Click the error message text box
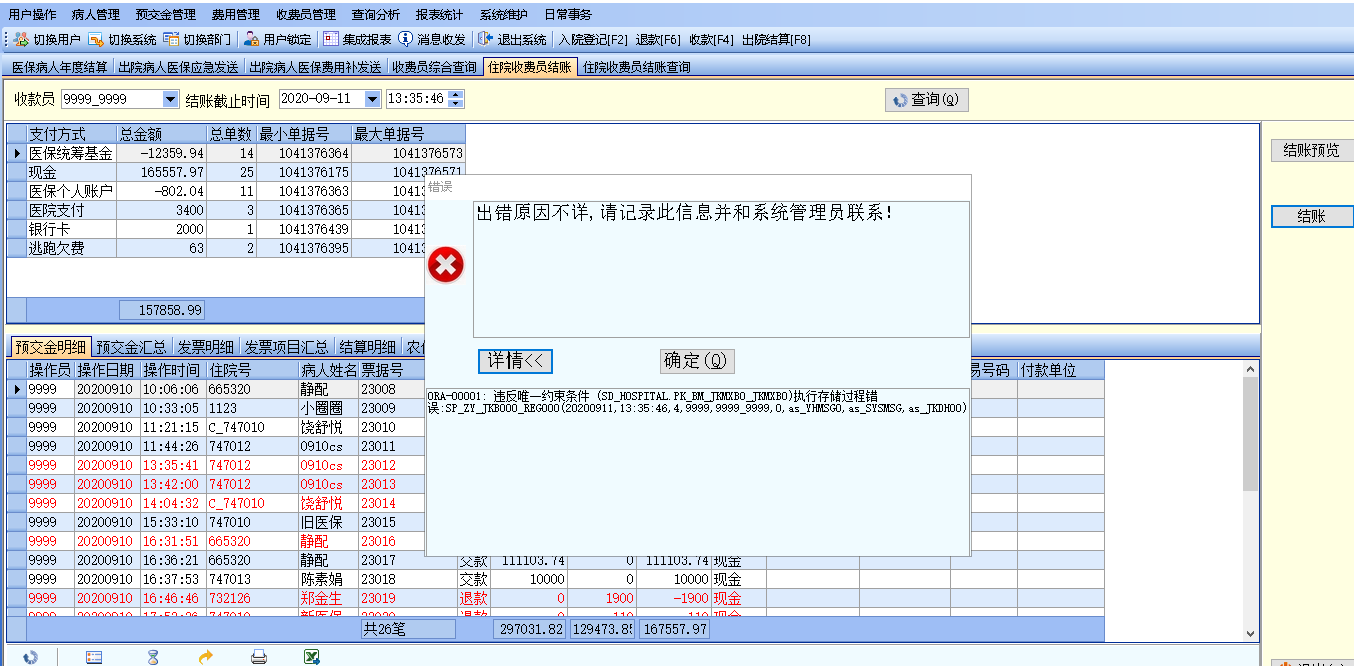 (x=721, y=270)
